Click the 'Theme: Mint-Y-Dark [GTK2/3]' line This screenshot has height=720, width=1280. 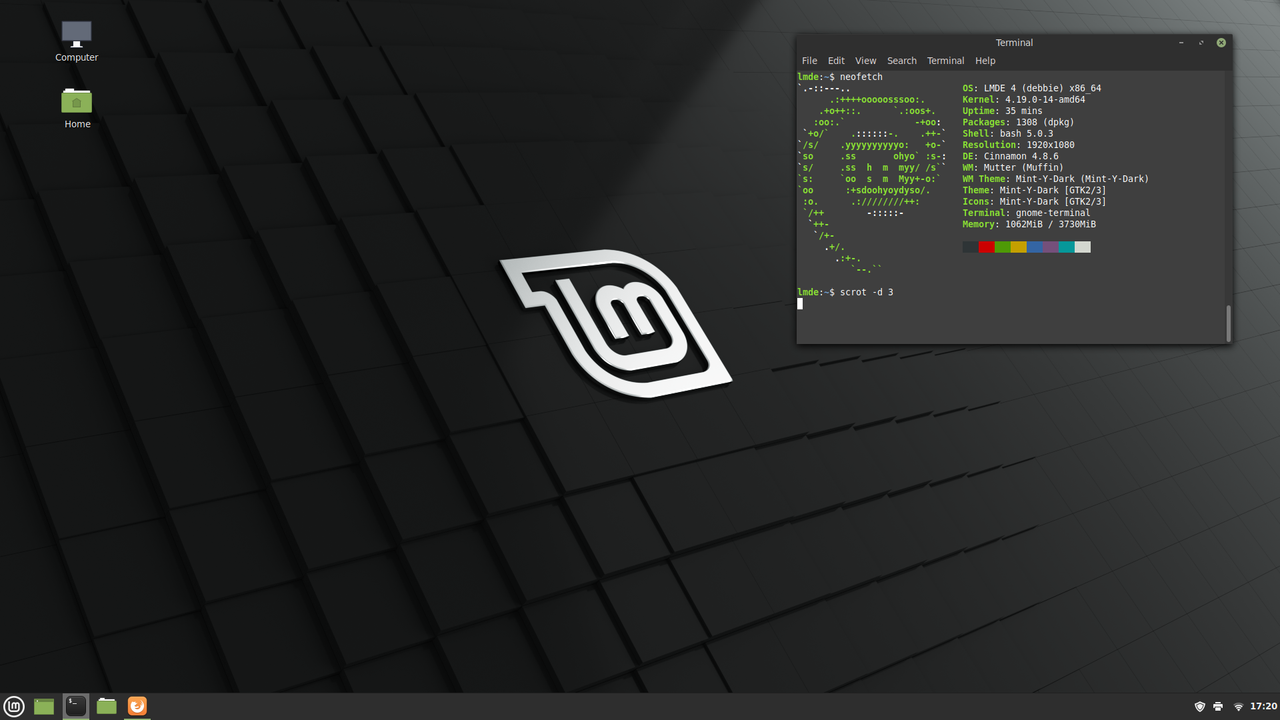coord(1034,190)
